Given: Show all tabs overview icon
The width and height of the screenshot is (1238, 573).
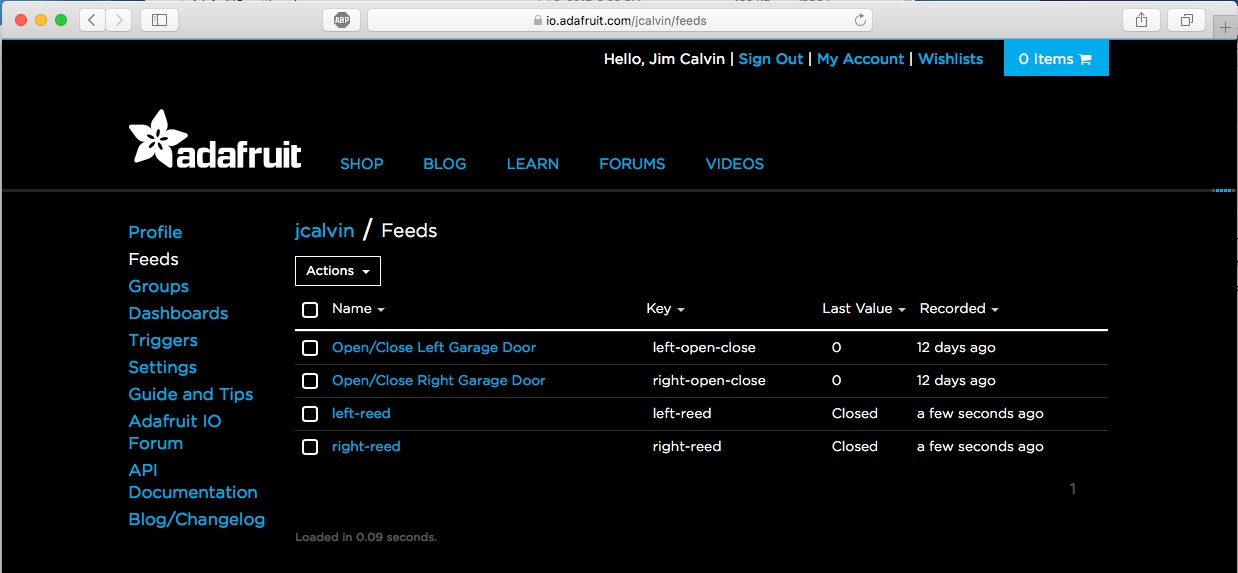Looking at the screenshot, I should (1187, 20).
